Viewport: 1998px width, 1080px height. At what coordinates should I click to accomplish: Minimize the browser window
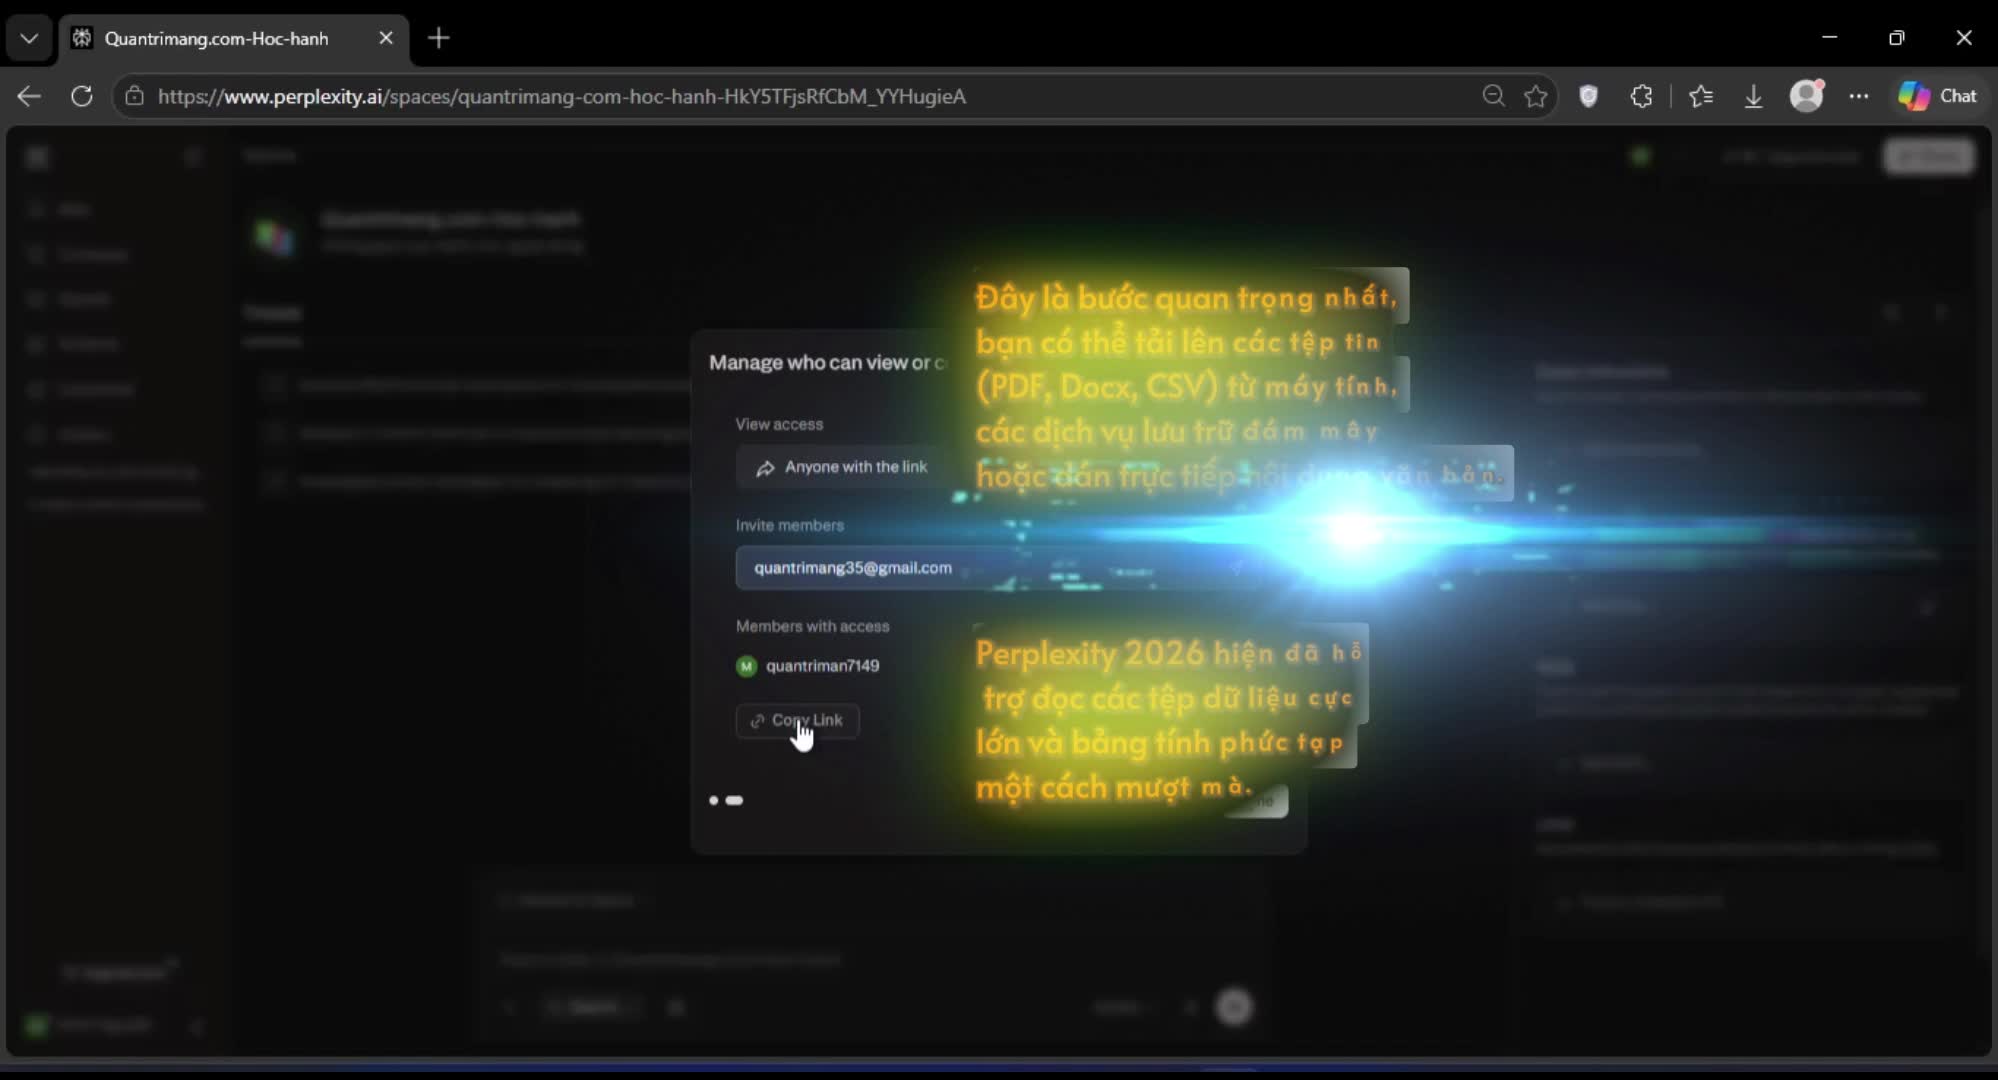pos(1829,37)
